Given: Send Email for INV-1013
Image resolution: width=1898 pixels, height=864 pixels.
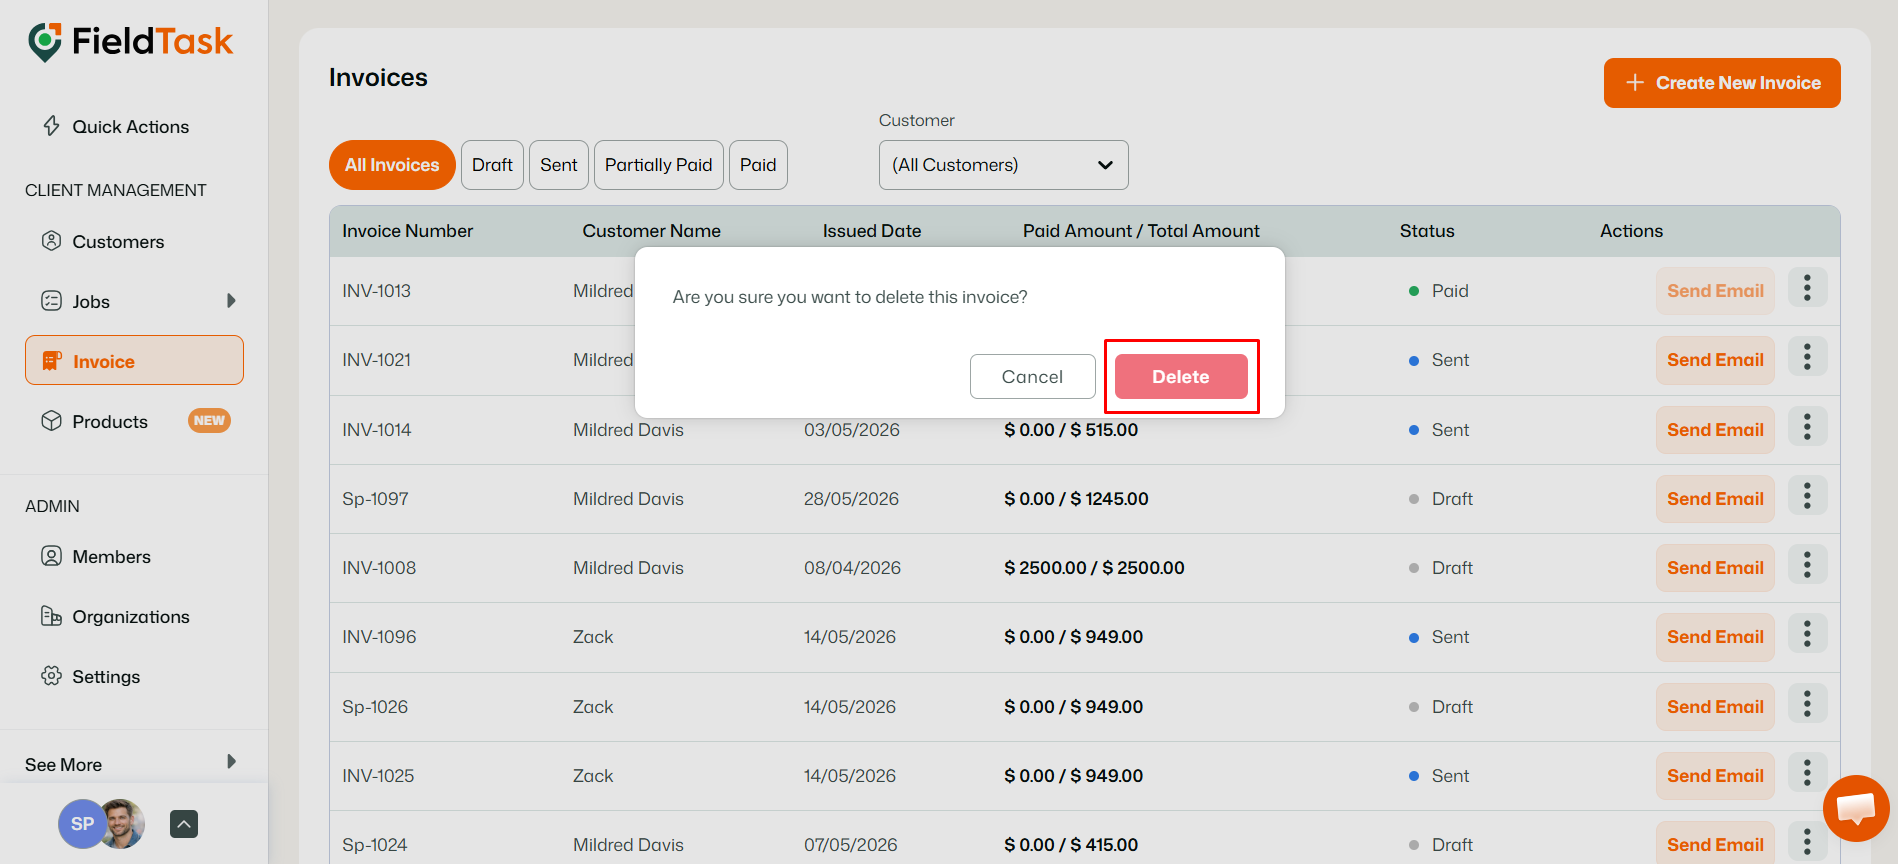Looking at the screenshot, I should click(x=1715, y=291).
